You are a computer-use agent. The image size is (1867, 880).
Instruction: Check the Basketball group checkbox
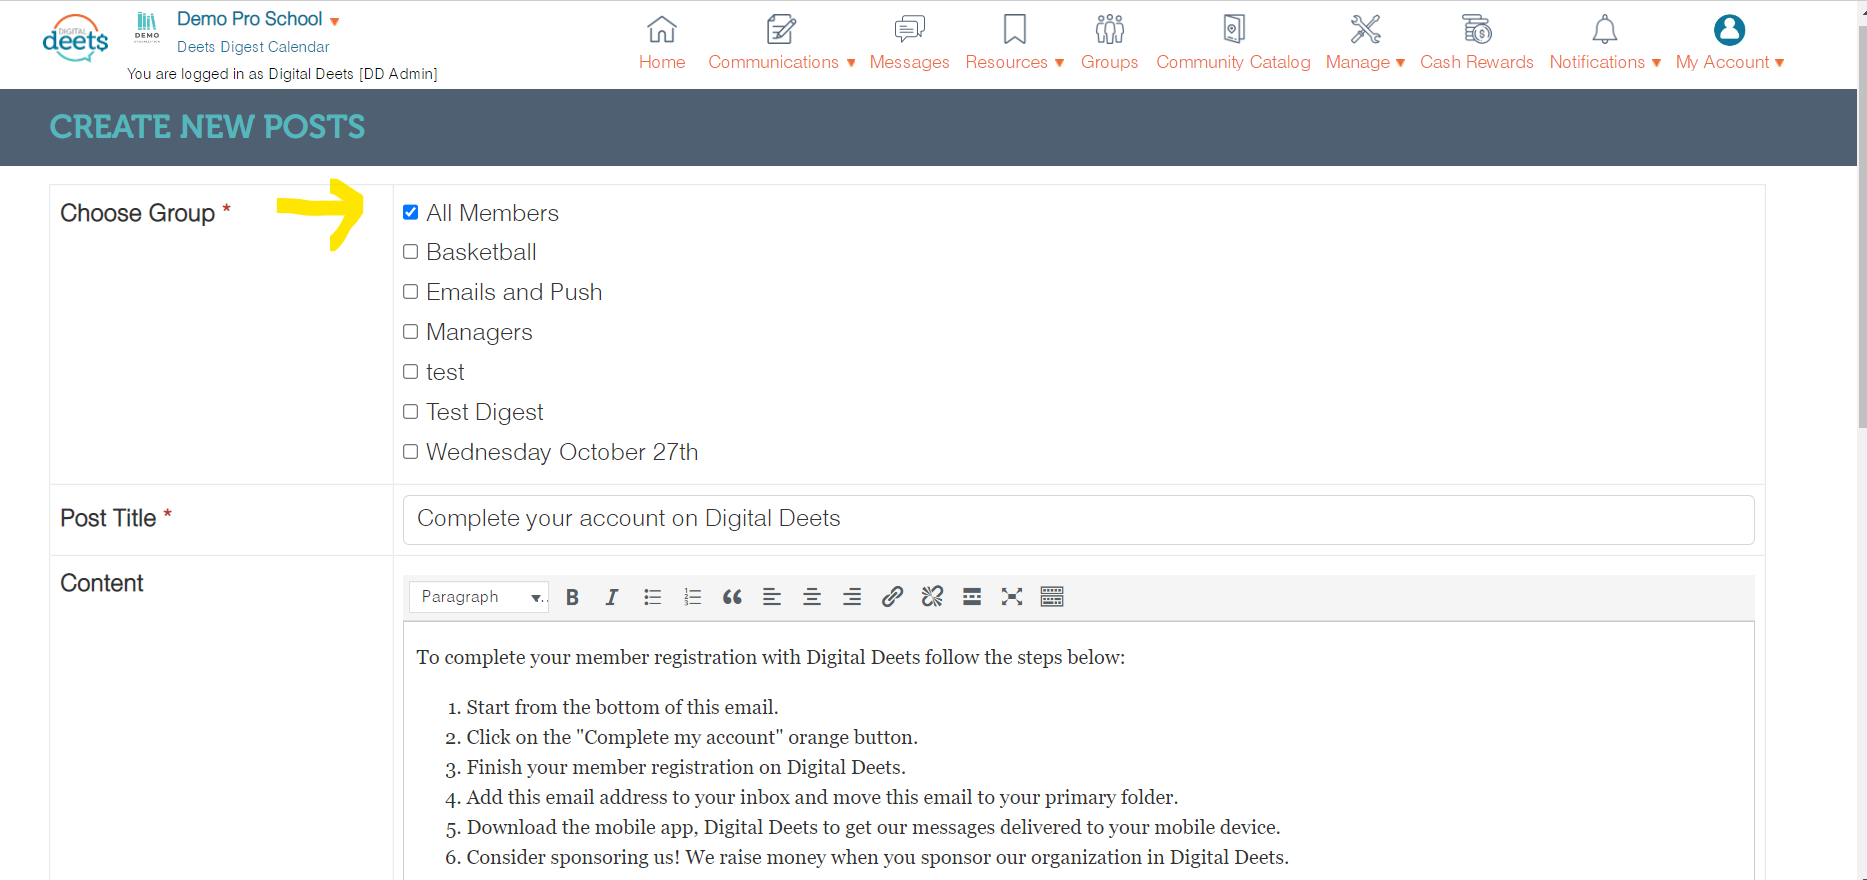410,252
